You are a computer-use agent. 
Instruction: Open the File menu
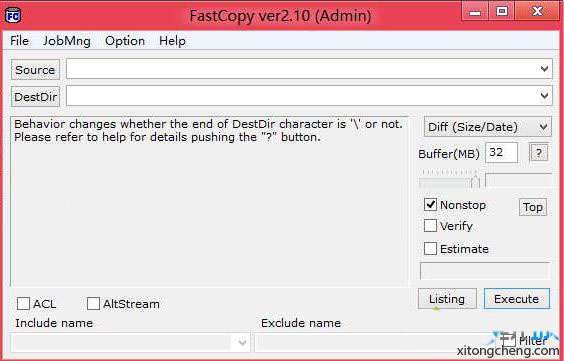pyautogui.click(x=19, y=41)
